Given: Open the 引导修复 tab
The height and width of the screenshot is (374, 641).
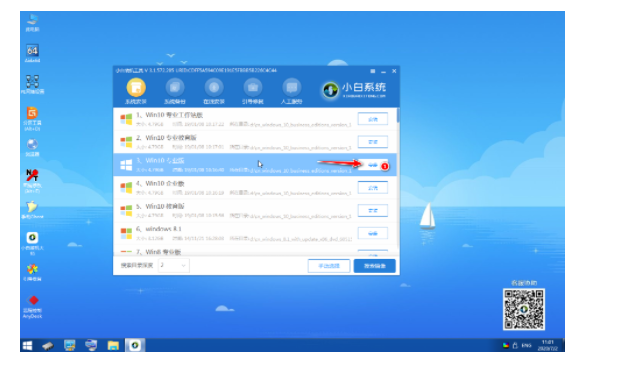Looking at the screenshot, I should click(x=253, y=92).
